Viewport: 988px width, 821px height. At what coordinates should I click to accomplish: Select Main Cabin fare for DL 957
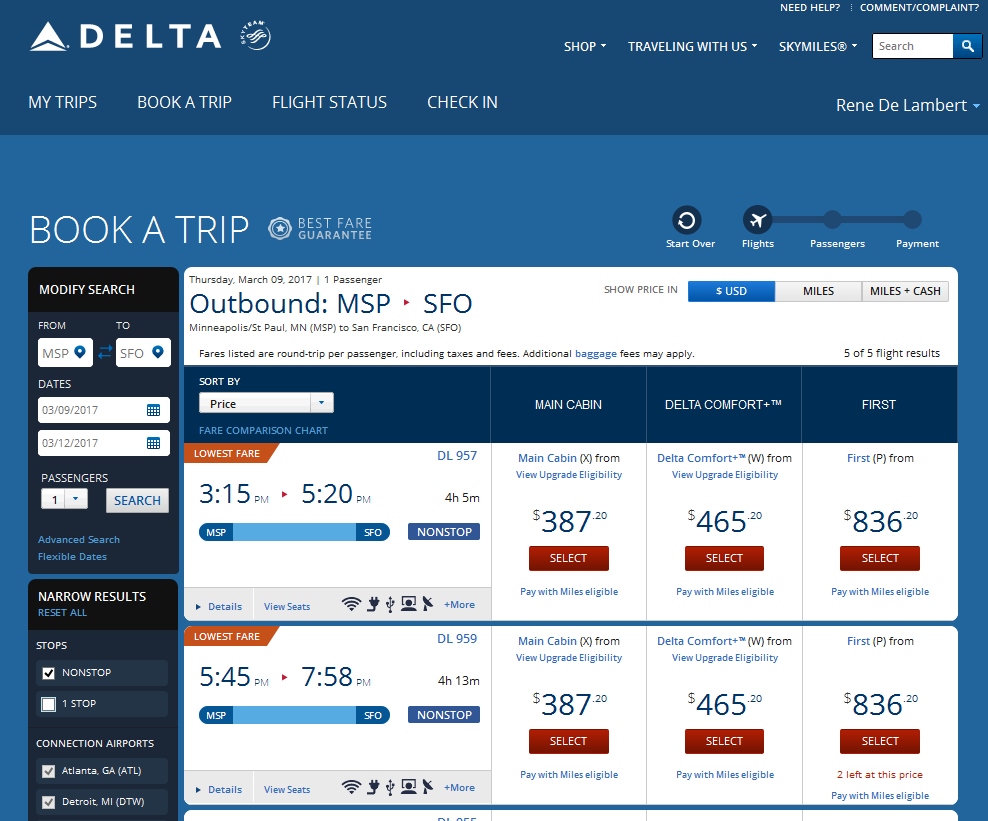click(x=568, y=558)
